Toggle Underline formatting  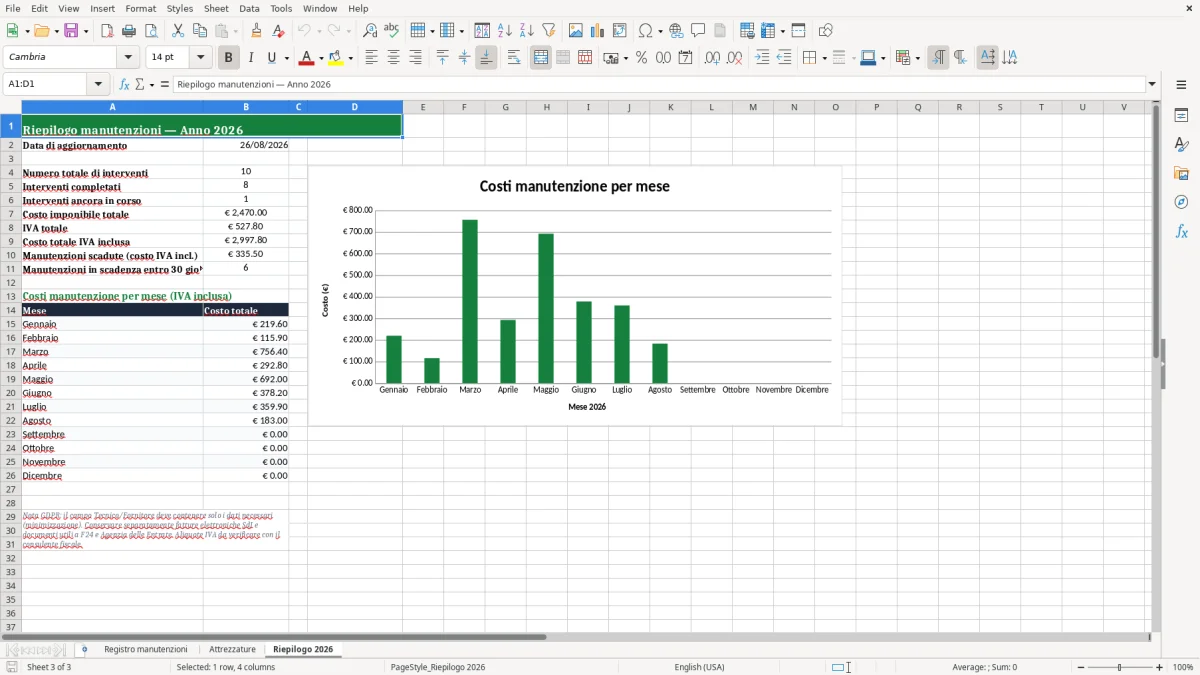click(271, 58)
